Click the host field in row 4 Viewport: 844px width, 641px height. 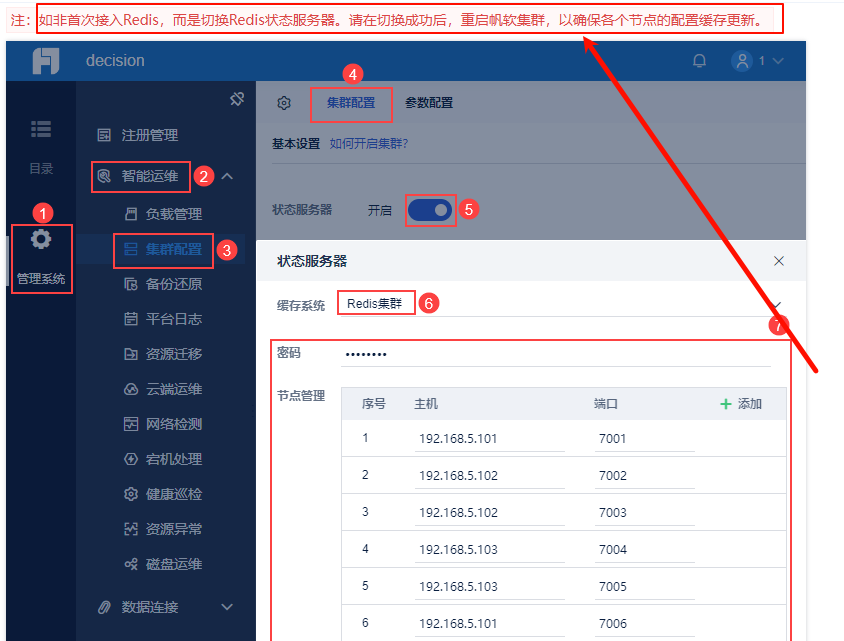(490, 550)
